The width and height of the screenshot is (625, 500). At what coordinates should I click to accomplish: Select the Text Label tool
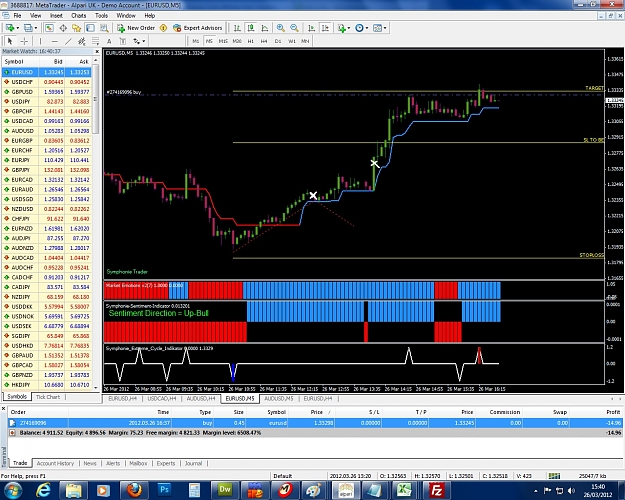click(123, 41)
